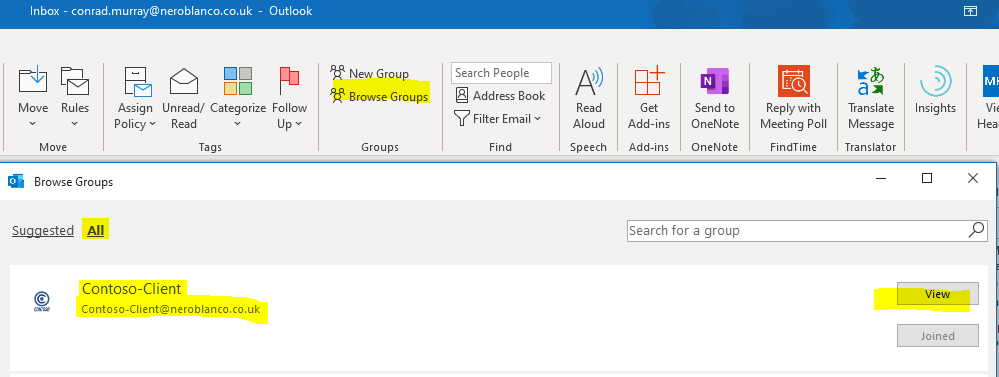Expand the Filter Email dropdown
The image size is (999, 377).
pyautogui.click(x=498, y=118)
